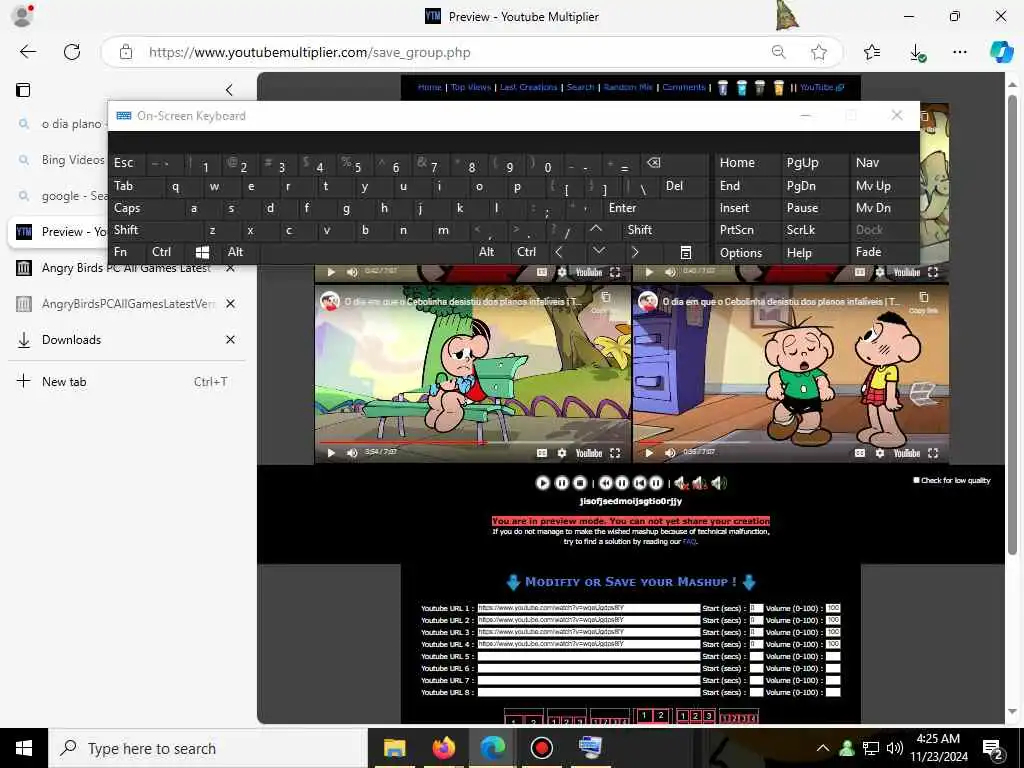1024x768 pixels.
Task: Click the left arrow key on On-Screen Keyboard
Action: [x=559, y=252]
